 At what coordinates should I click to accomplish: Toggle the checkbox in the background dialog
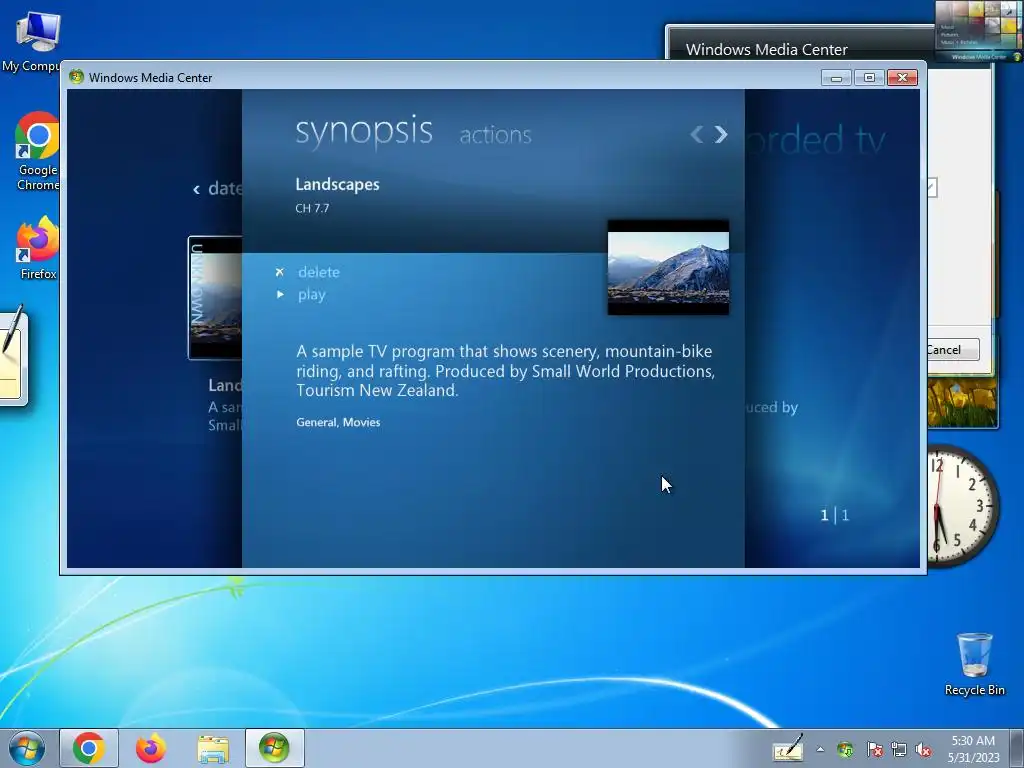tap(932, 188)
